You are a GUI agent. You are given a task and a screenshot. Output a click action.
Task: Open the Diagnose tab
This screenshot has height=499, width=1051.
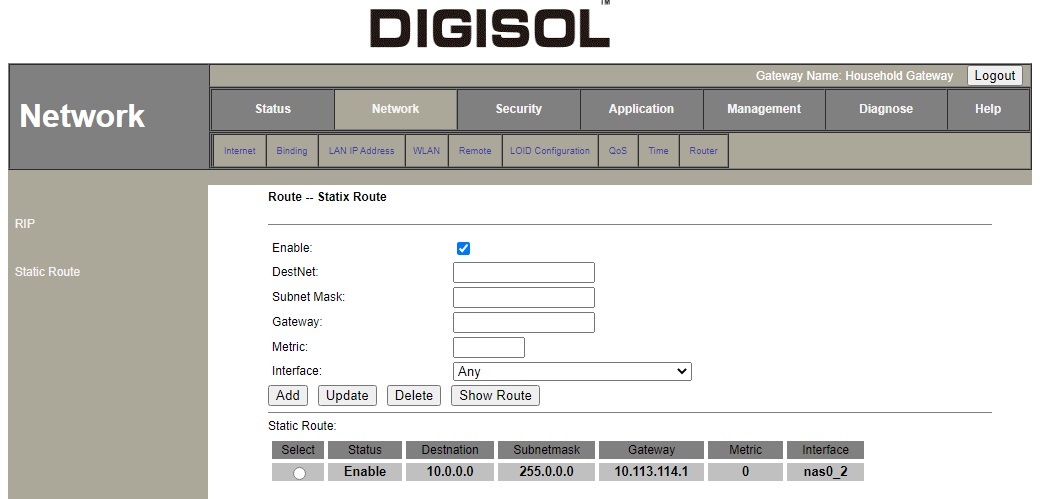coord(885,109)
